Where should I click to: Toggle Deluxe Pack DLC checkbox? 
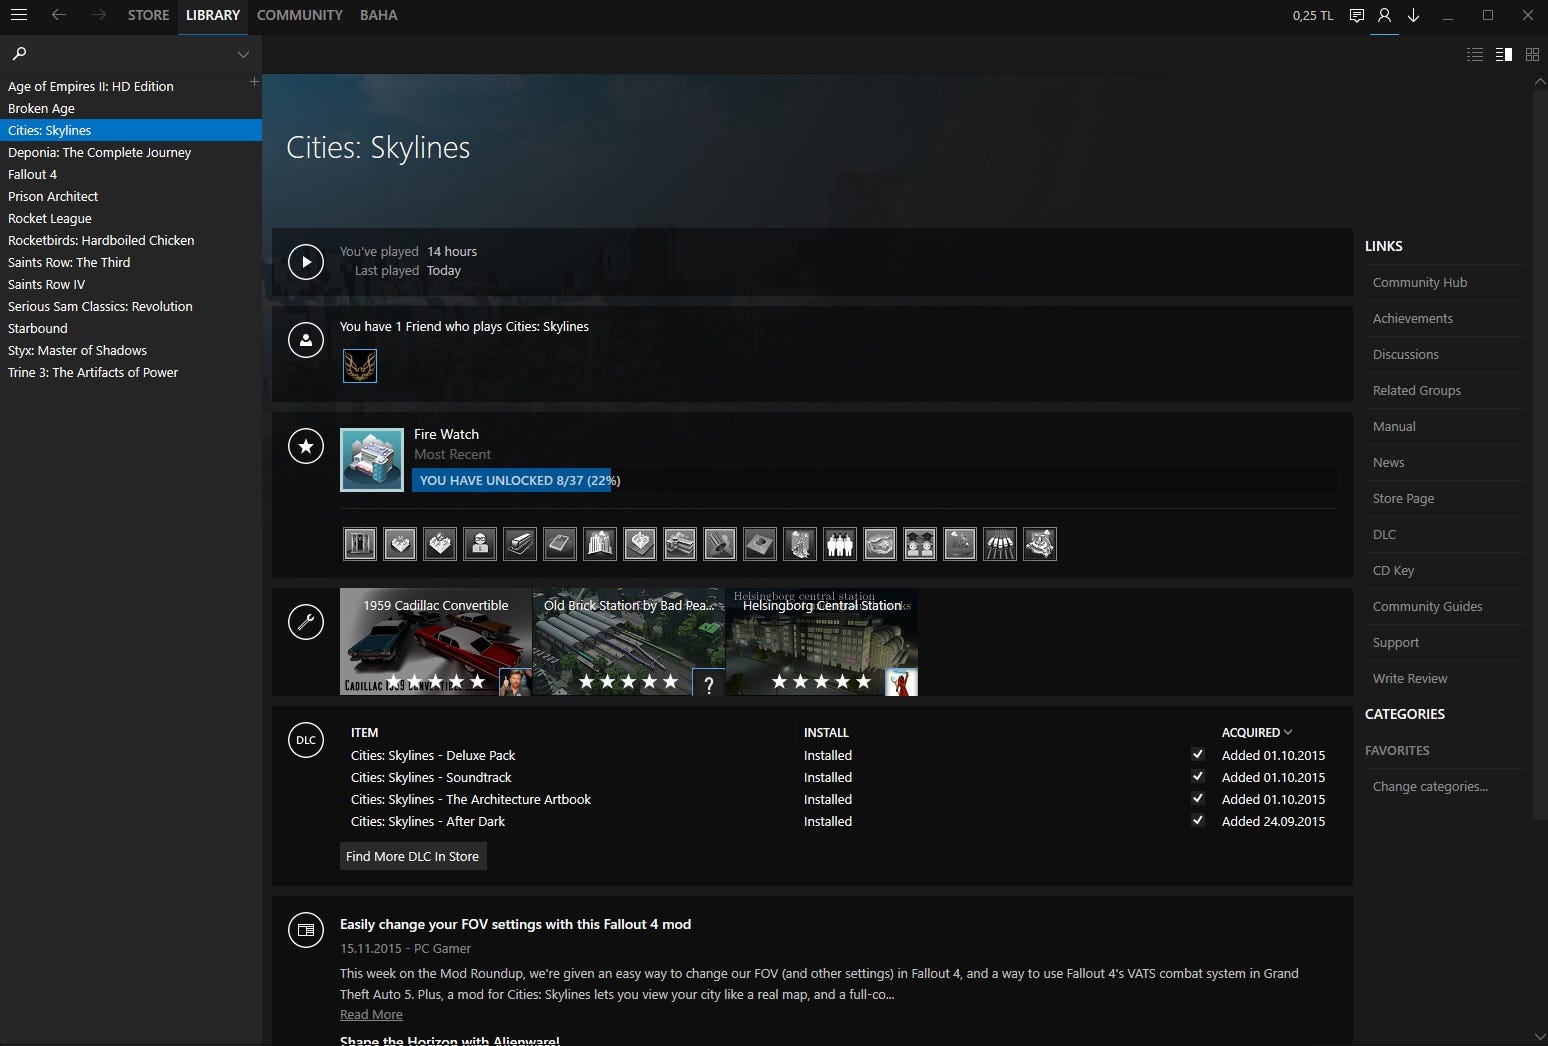[x=1198, y=754]
